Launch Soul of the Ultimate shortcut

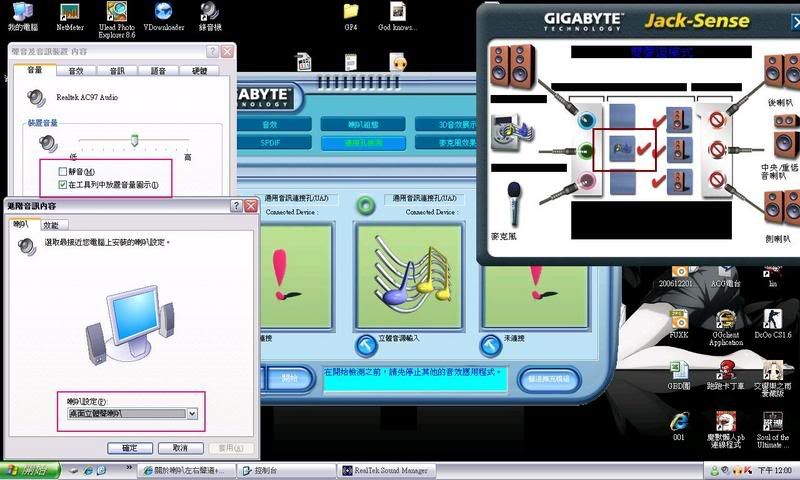point(772,430)
